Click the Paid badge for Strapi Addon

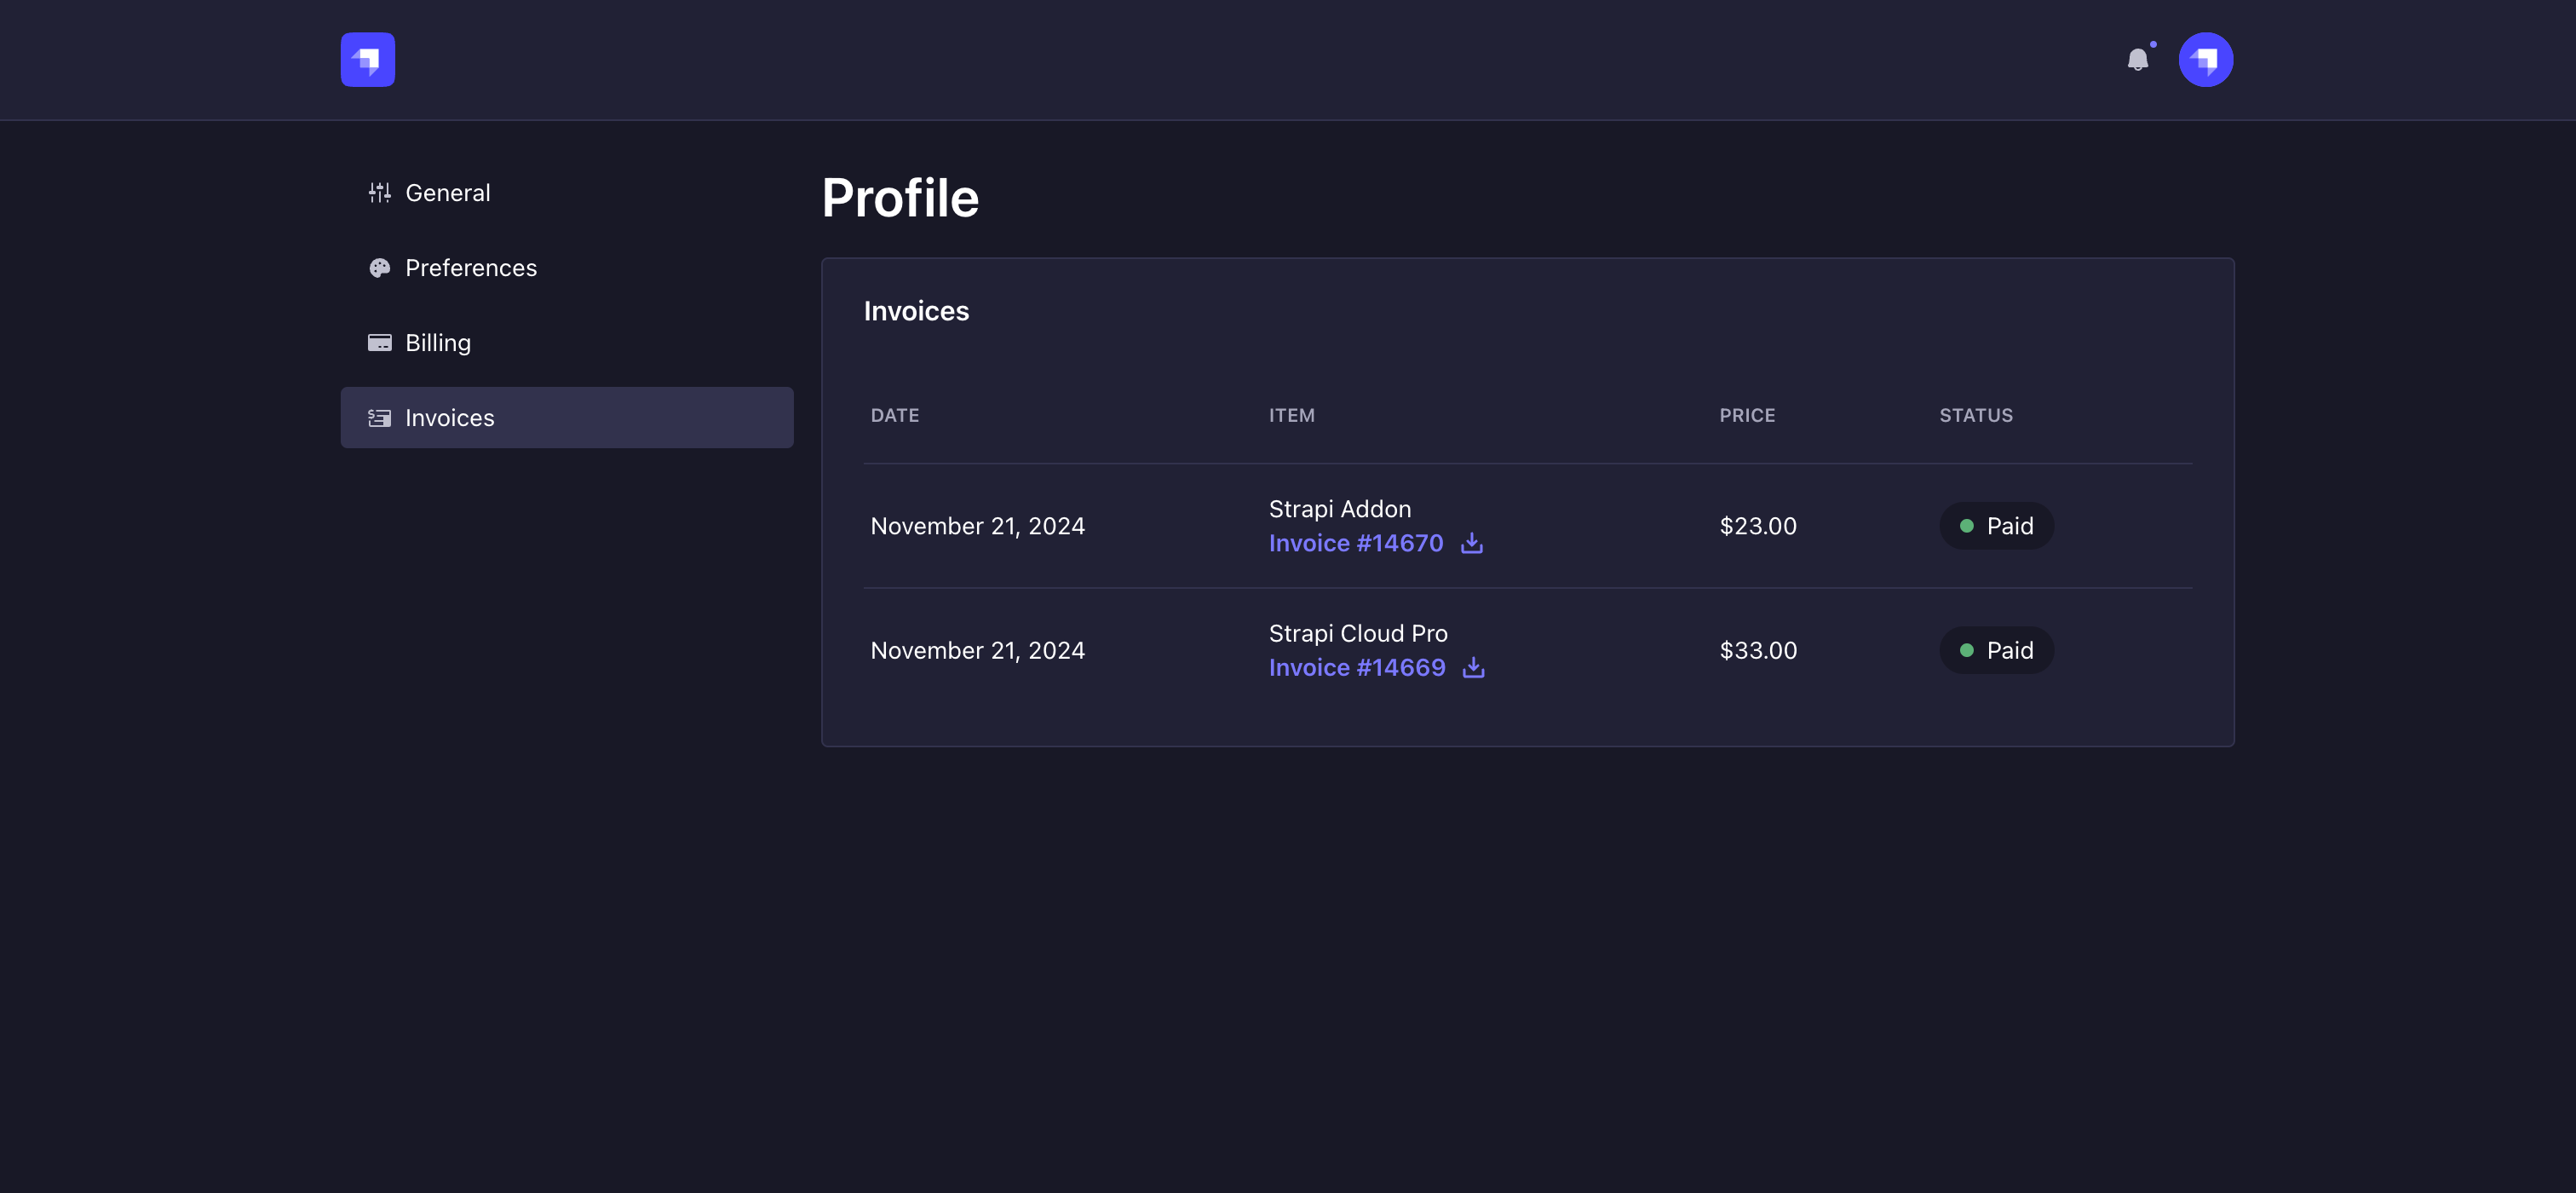[x=1996, y=526]
